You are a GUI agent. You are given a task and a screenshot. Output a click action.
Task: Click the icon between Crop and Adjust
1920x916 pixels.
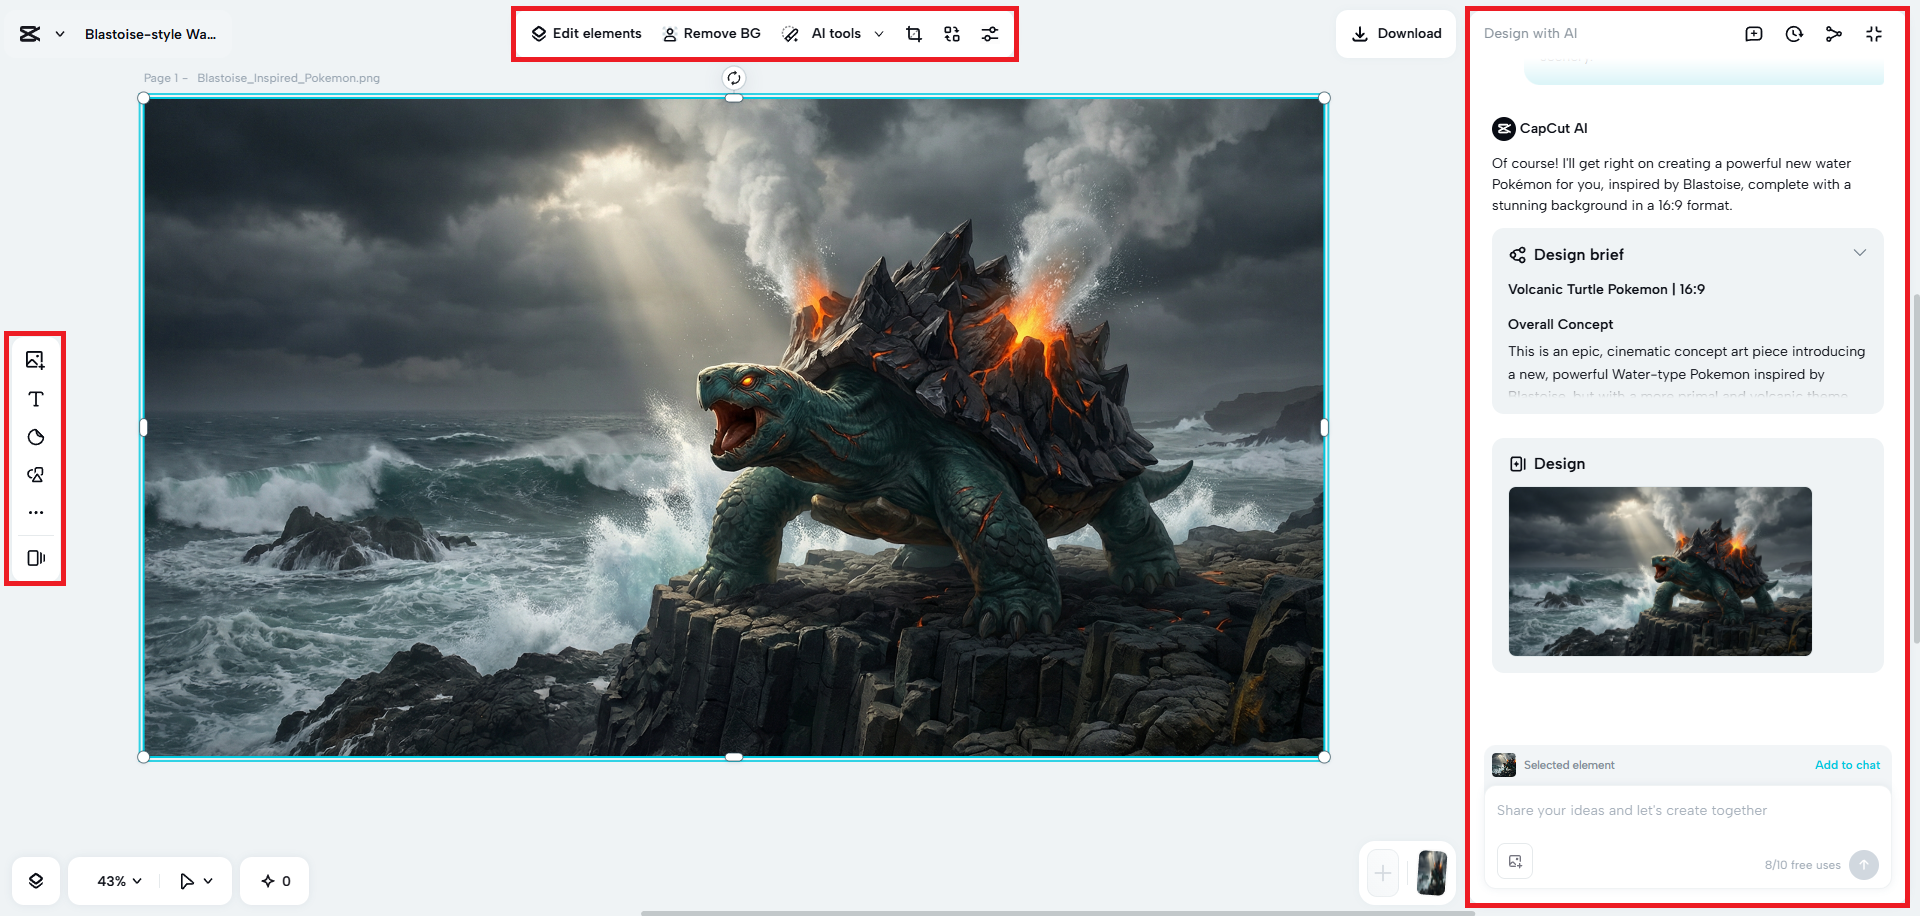952,34
